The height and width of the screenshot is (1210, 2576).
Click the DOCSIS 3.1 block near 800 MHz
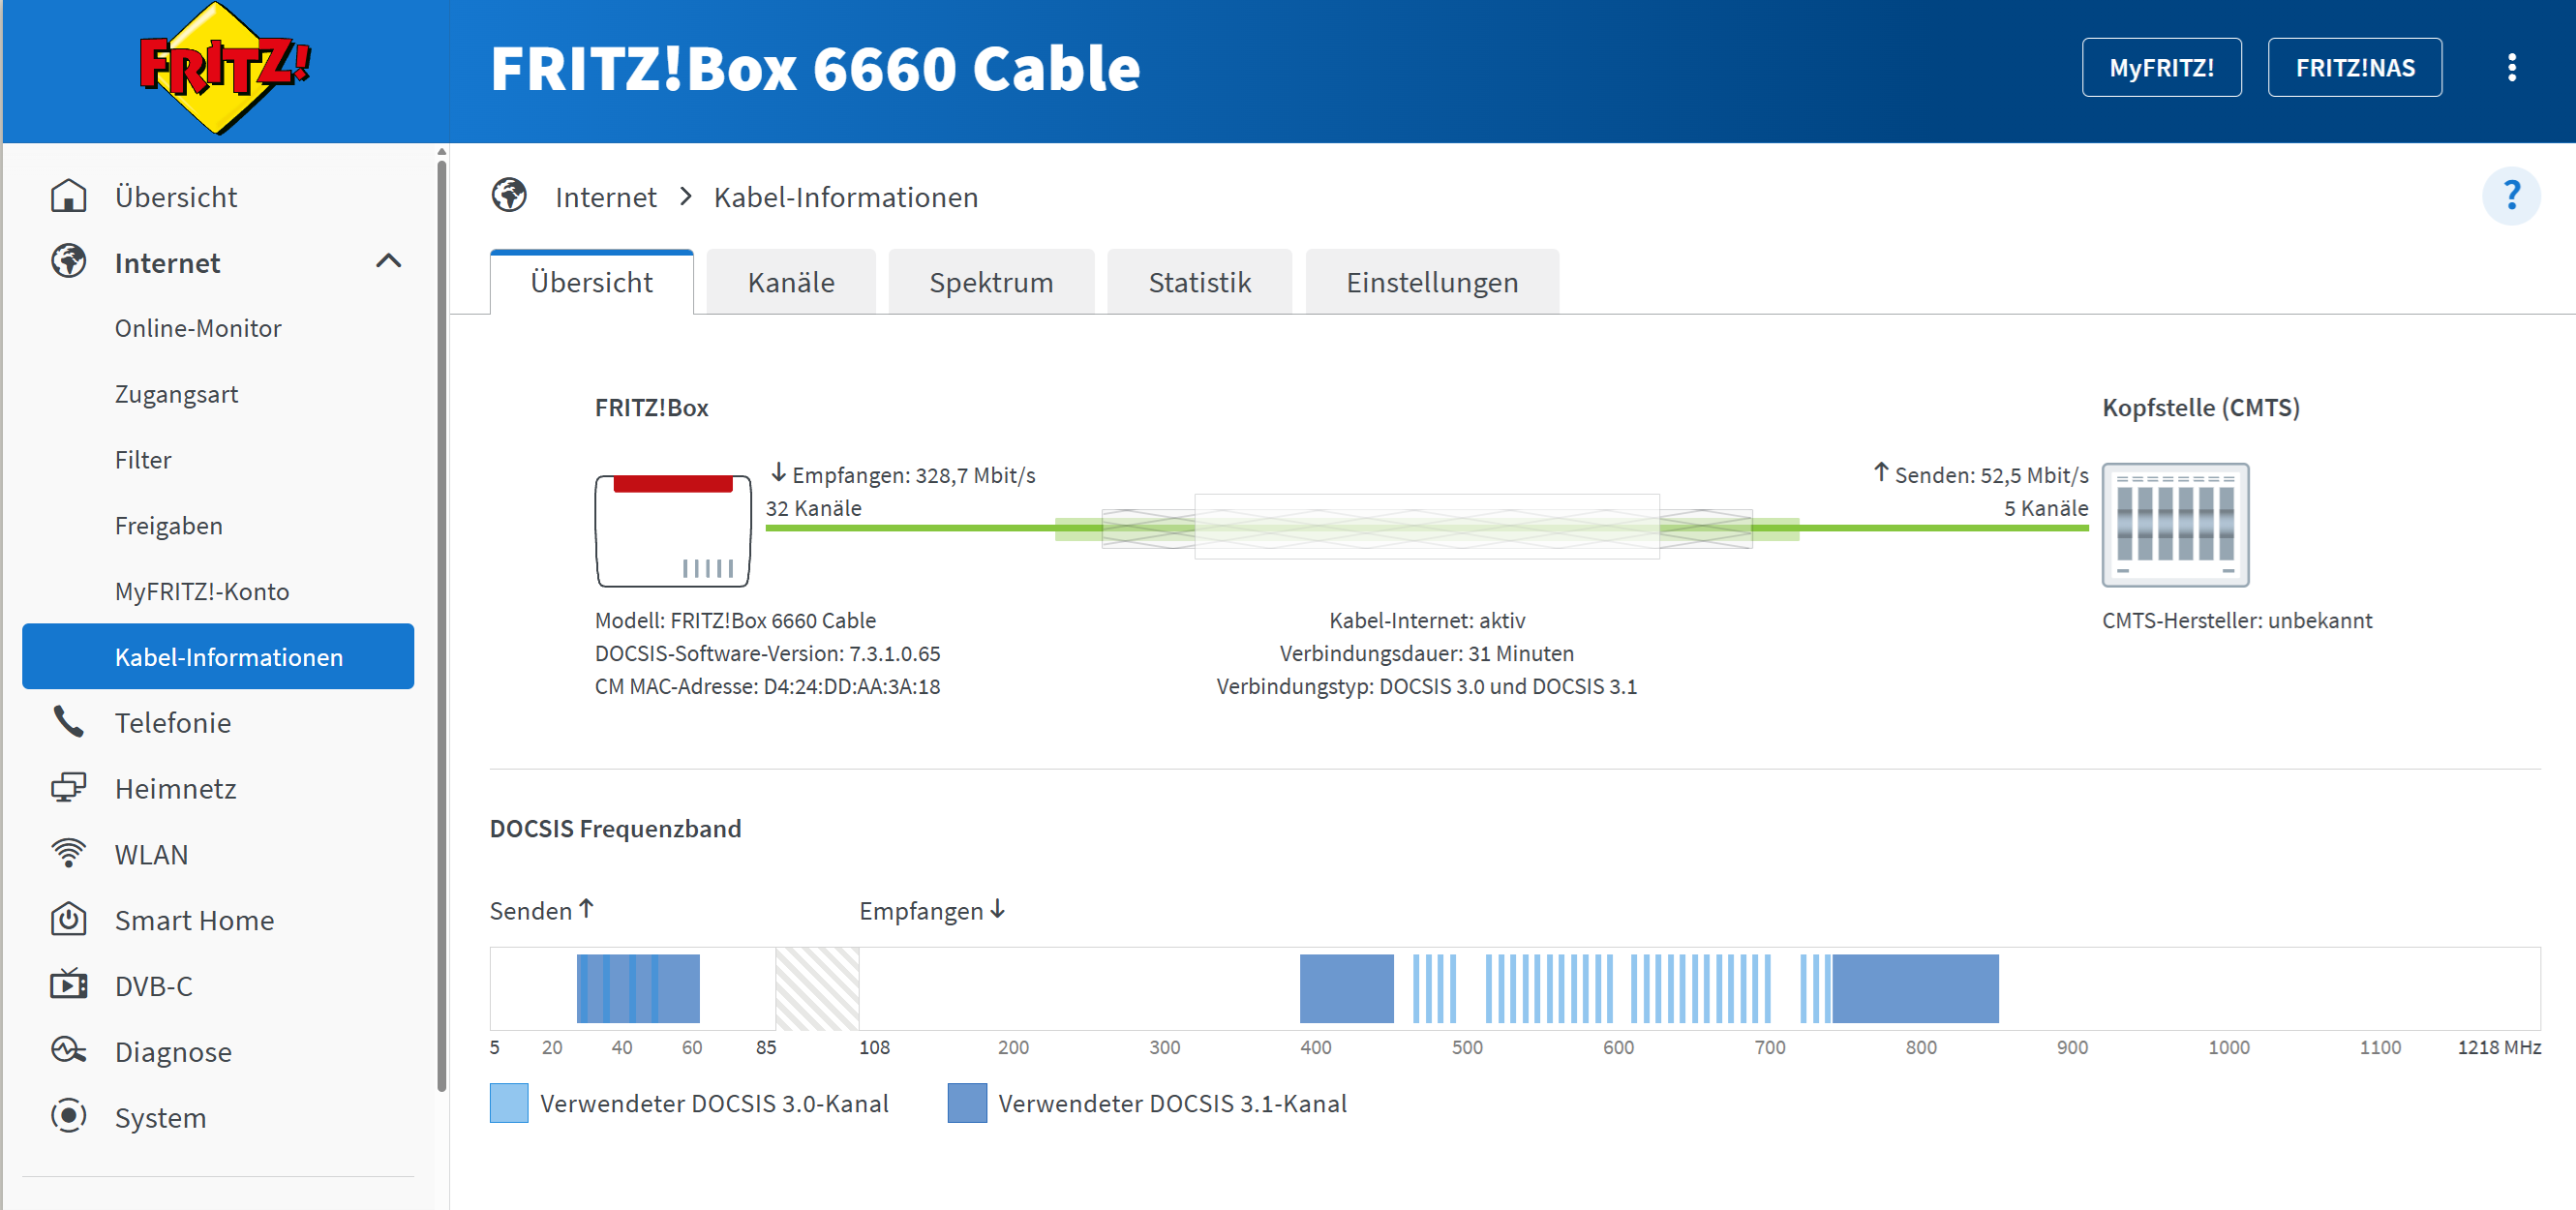[1915, 988]
